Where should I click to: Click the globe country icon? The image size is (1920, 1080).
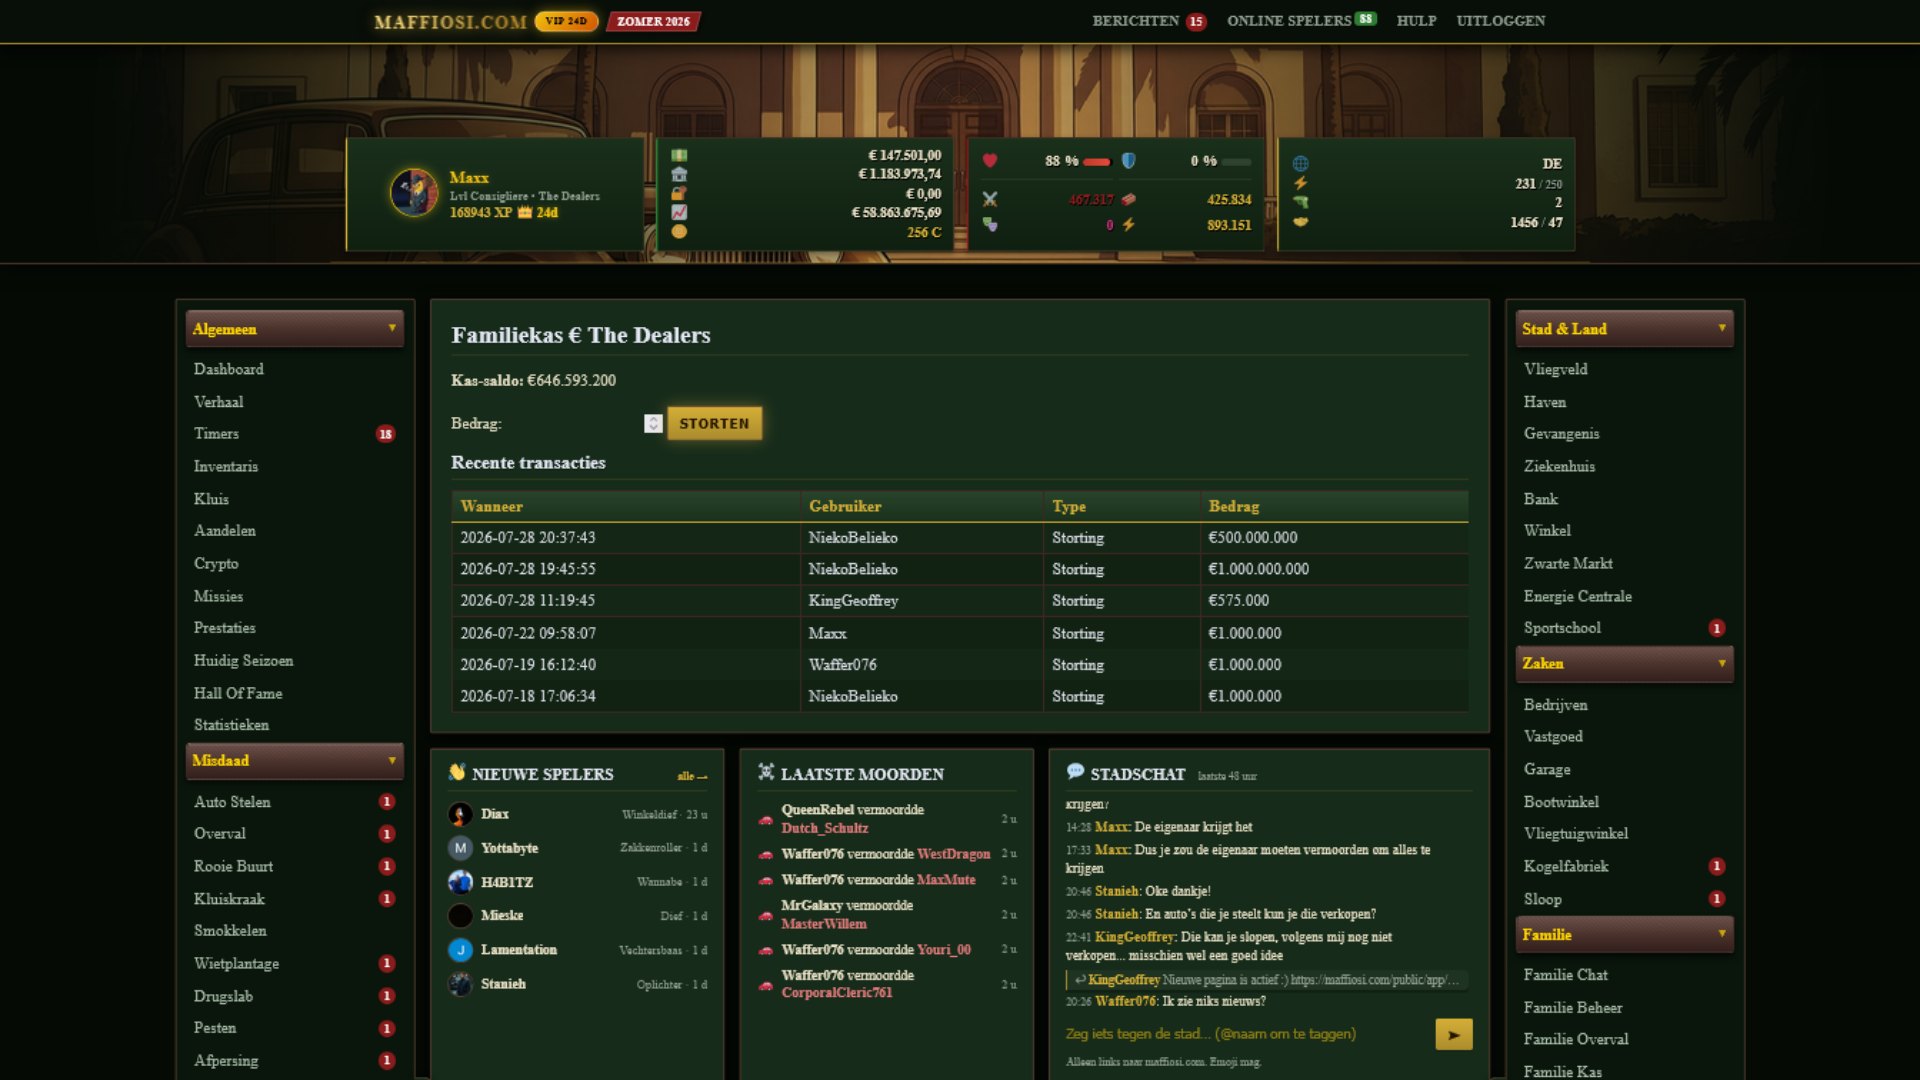1301,163
